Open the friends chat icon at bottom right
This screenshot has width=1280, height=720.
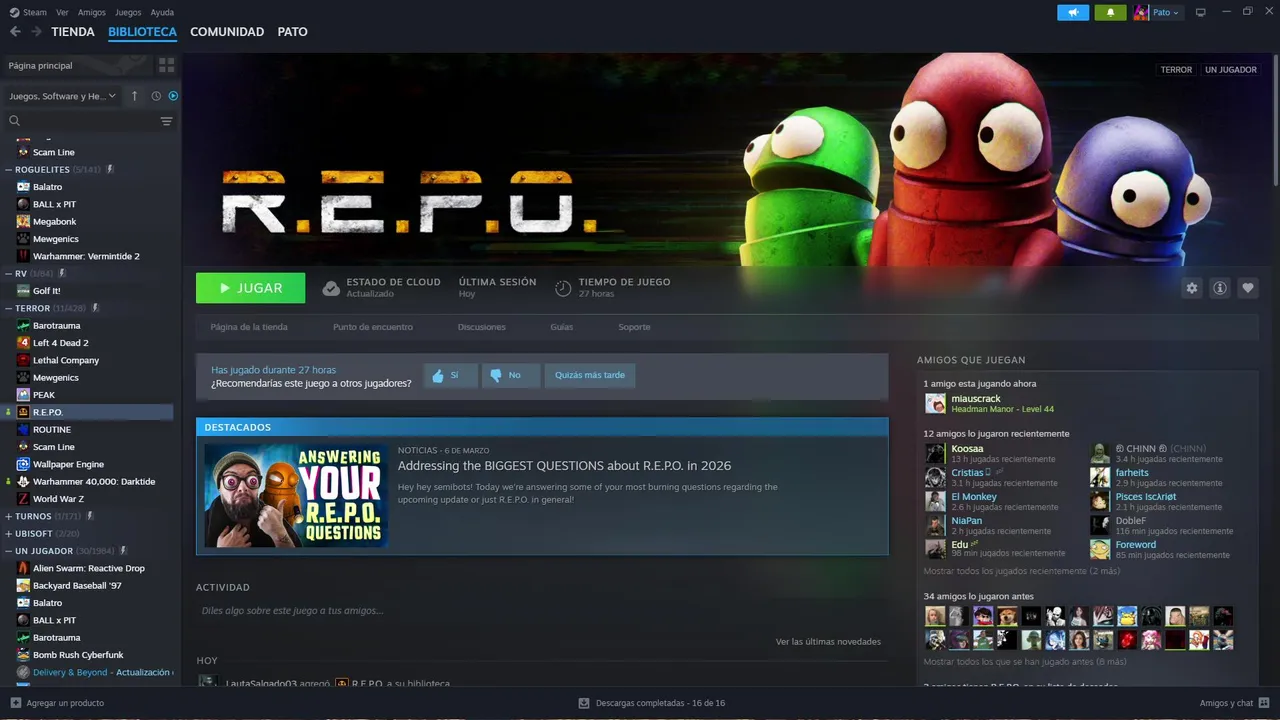click(x=1264, y=703)
